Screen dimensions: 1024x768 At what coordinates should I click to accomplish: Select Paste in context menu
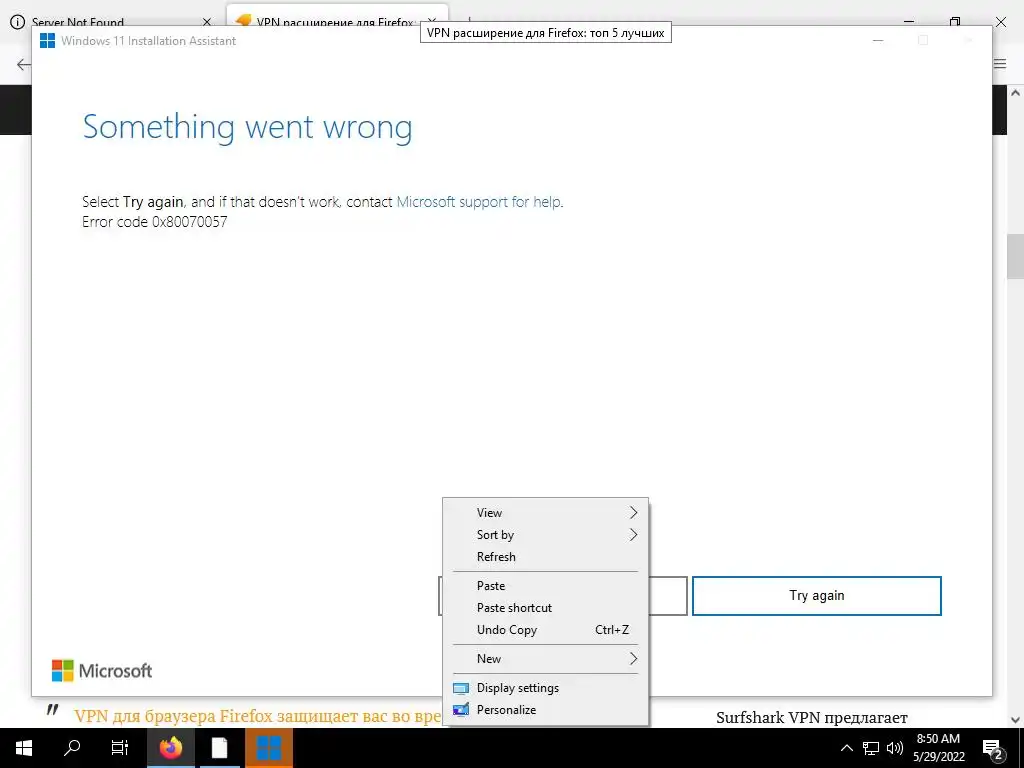(x=545, y=586)
